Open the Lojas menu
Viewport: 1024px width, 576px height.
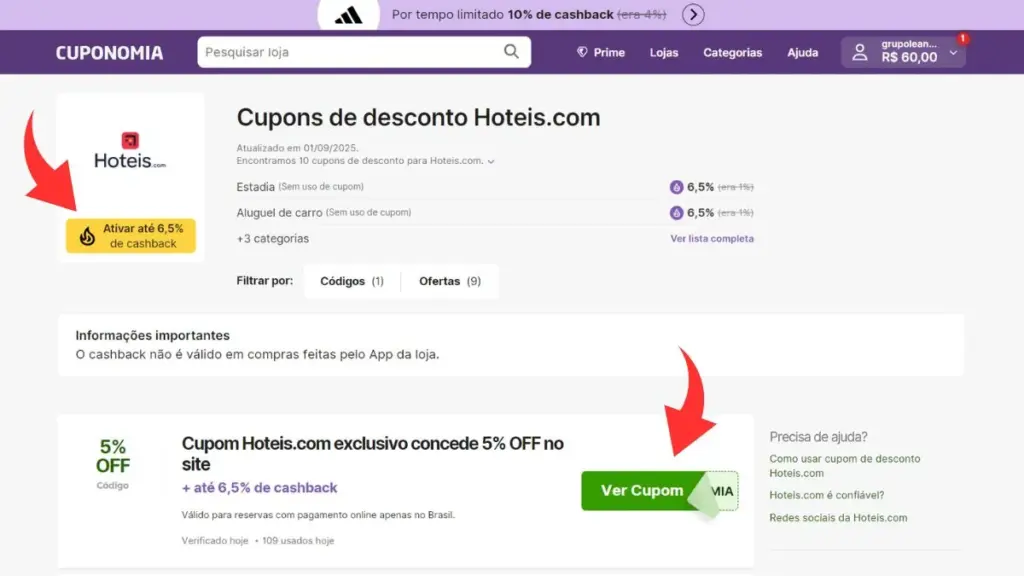tap(664, 52)
